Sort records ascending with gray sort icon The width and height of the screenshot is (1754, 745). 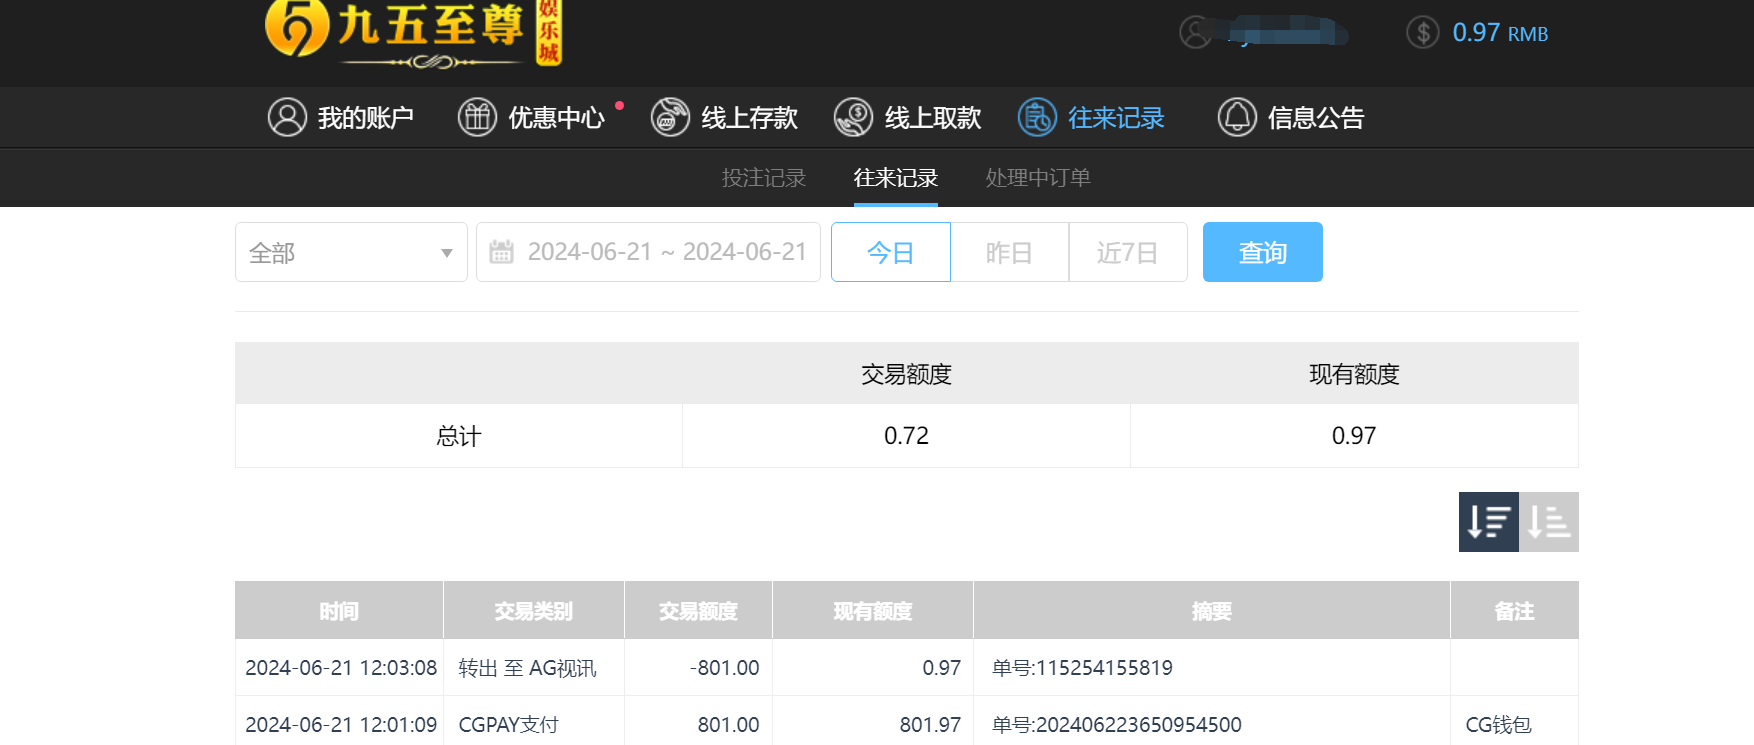click(x=1549, y=522)
